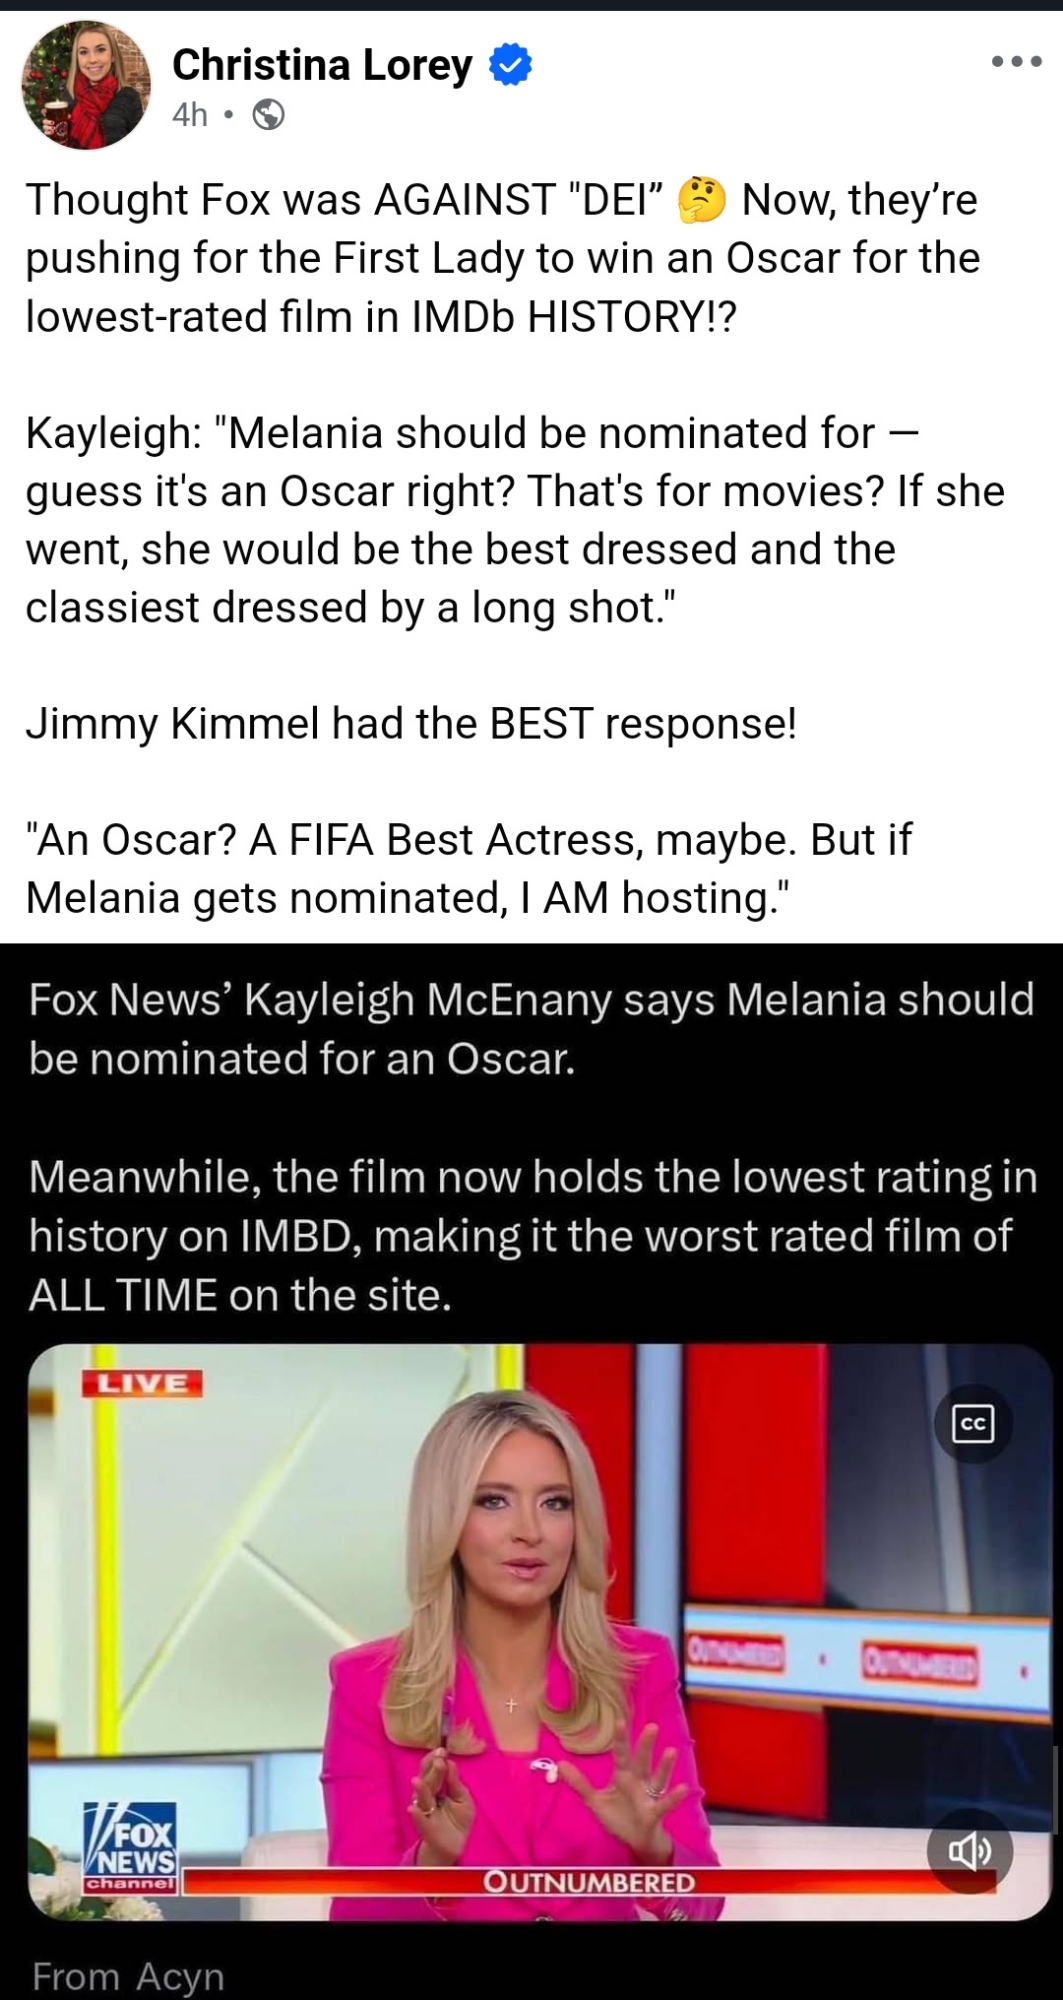Tap the Jimmy Kimmel BEST response line

tap(411, 723)
